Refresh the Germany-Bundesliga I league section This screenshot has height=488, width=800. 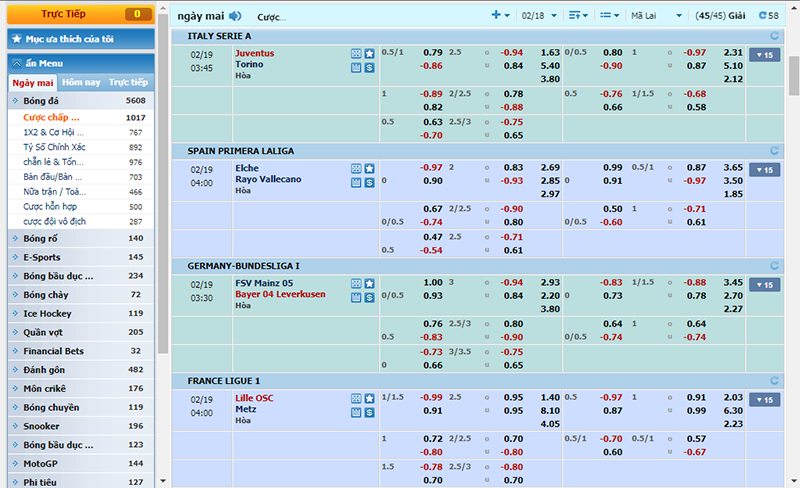pyautogui.click(x=773, y=266)
